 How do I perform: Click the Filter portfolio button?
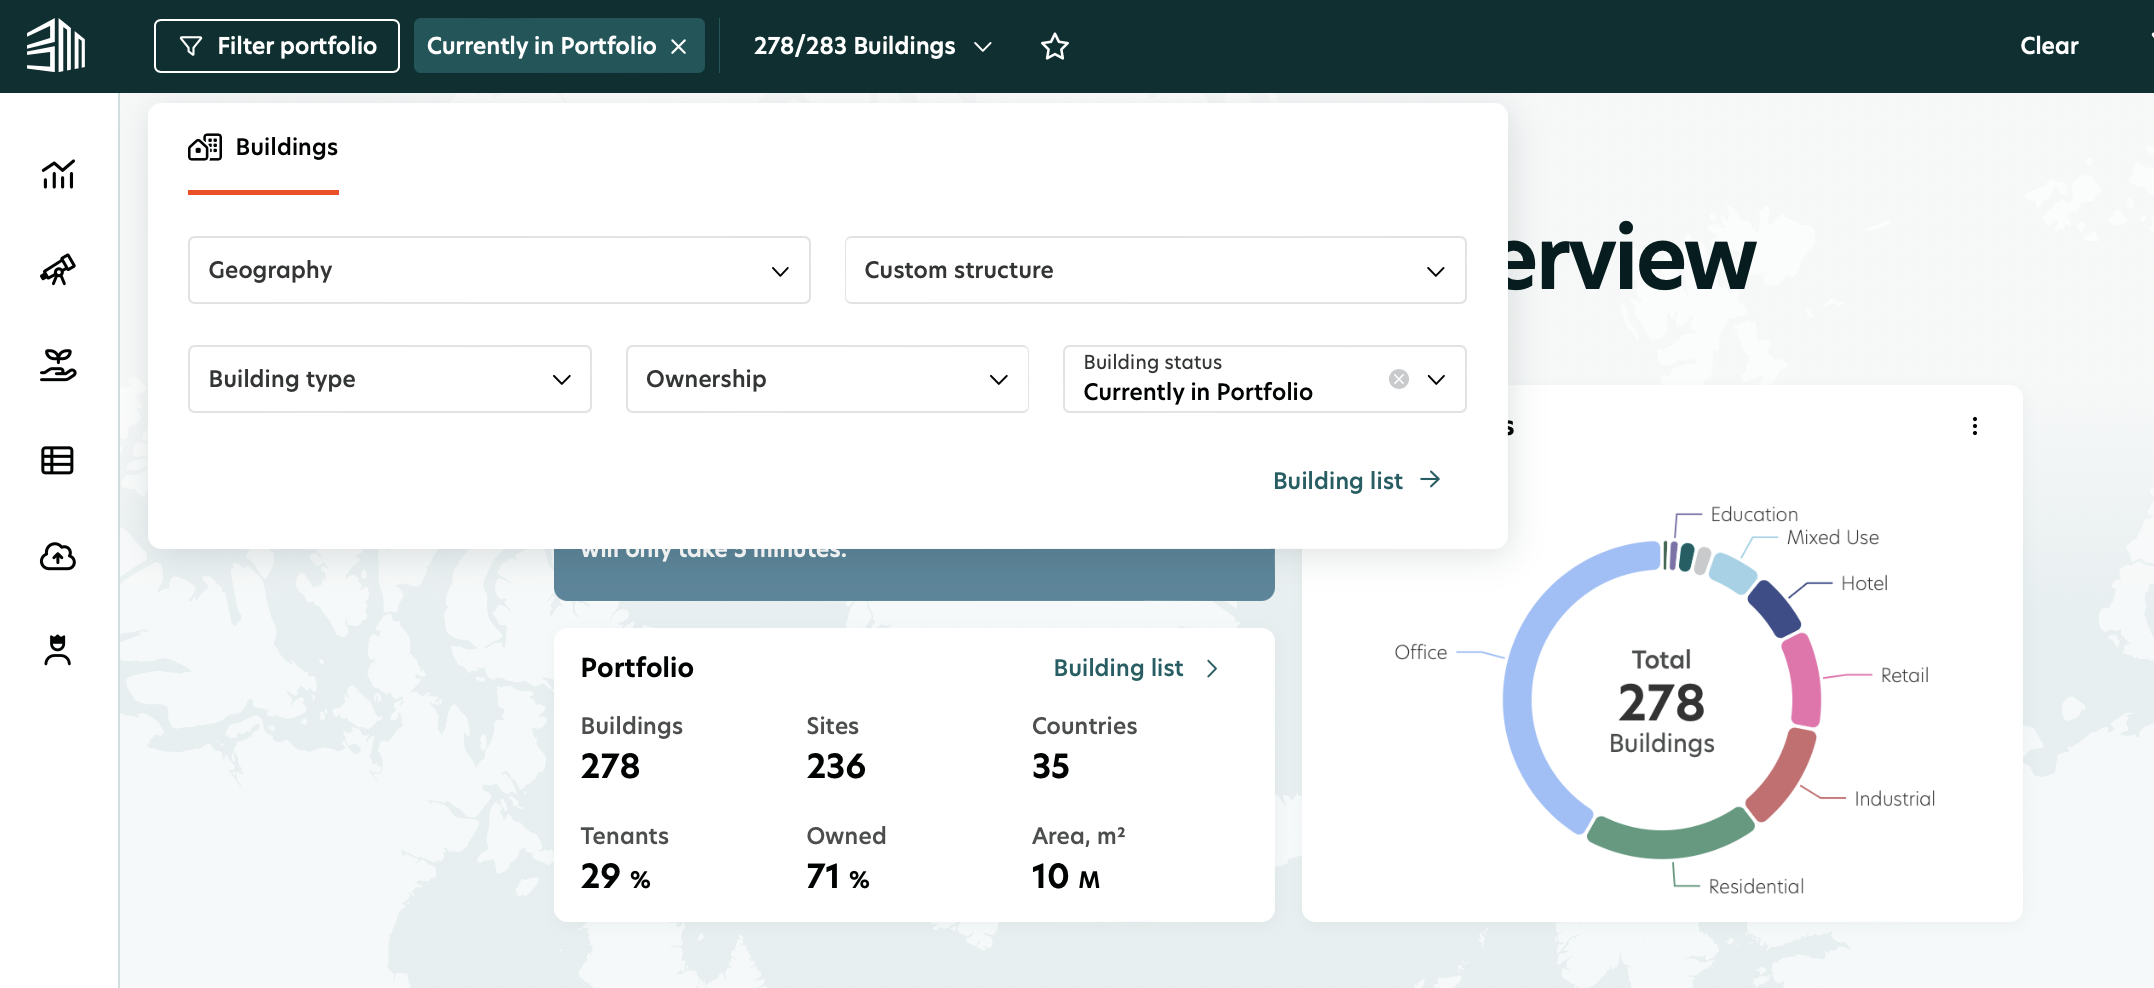click(x=277, y=46)
